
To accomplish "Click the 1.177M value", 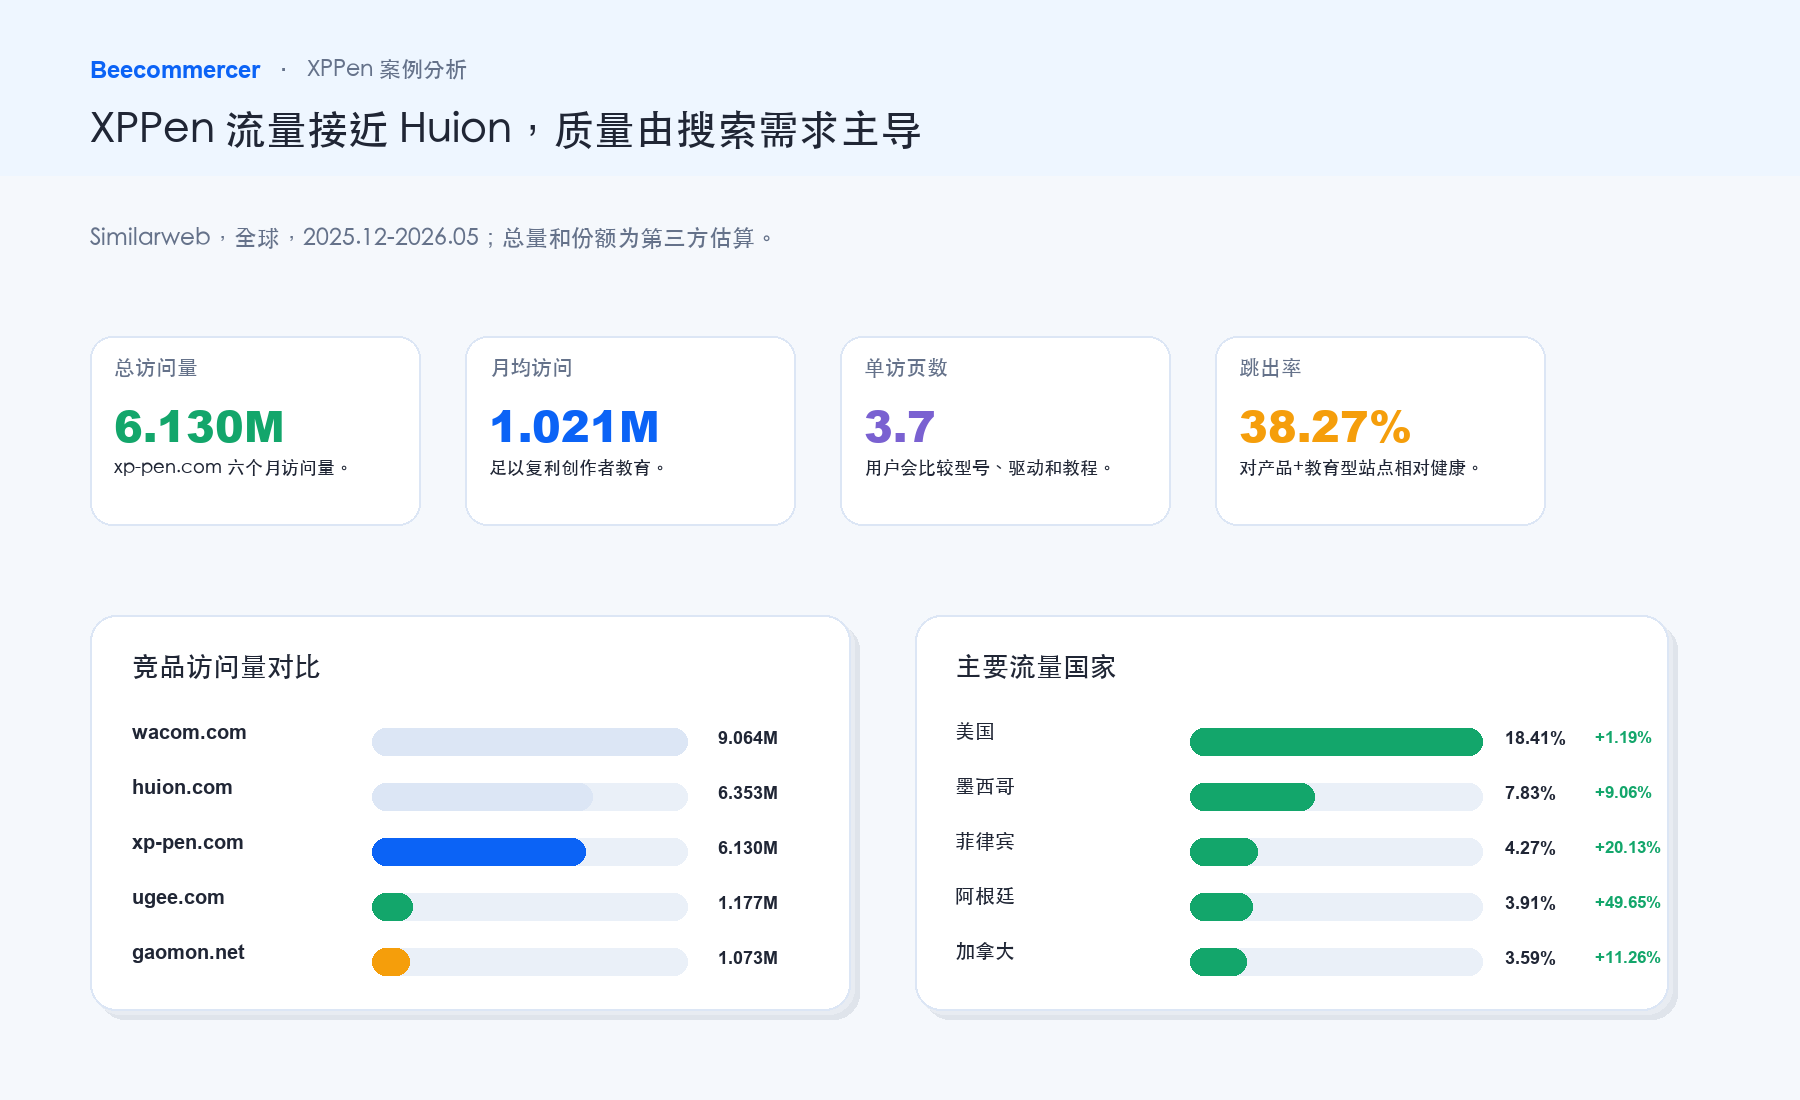I will point(748,903).
